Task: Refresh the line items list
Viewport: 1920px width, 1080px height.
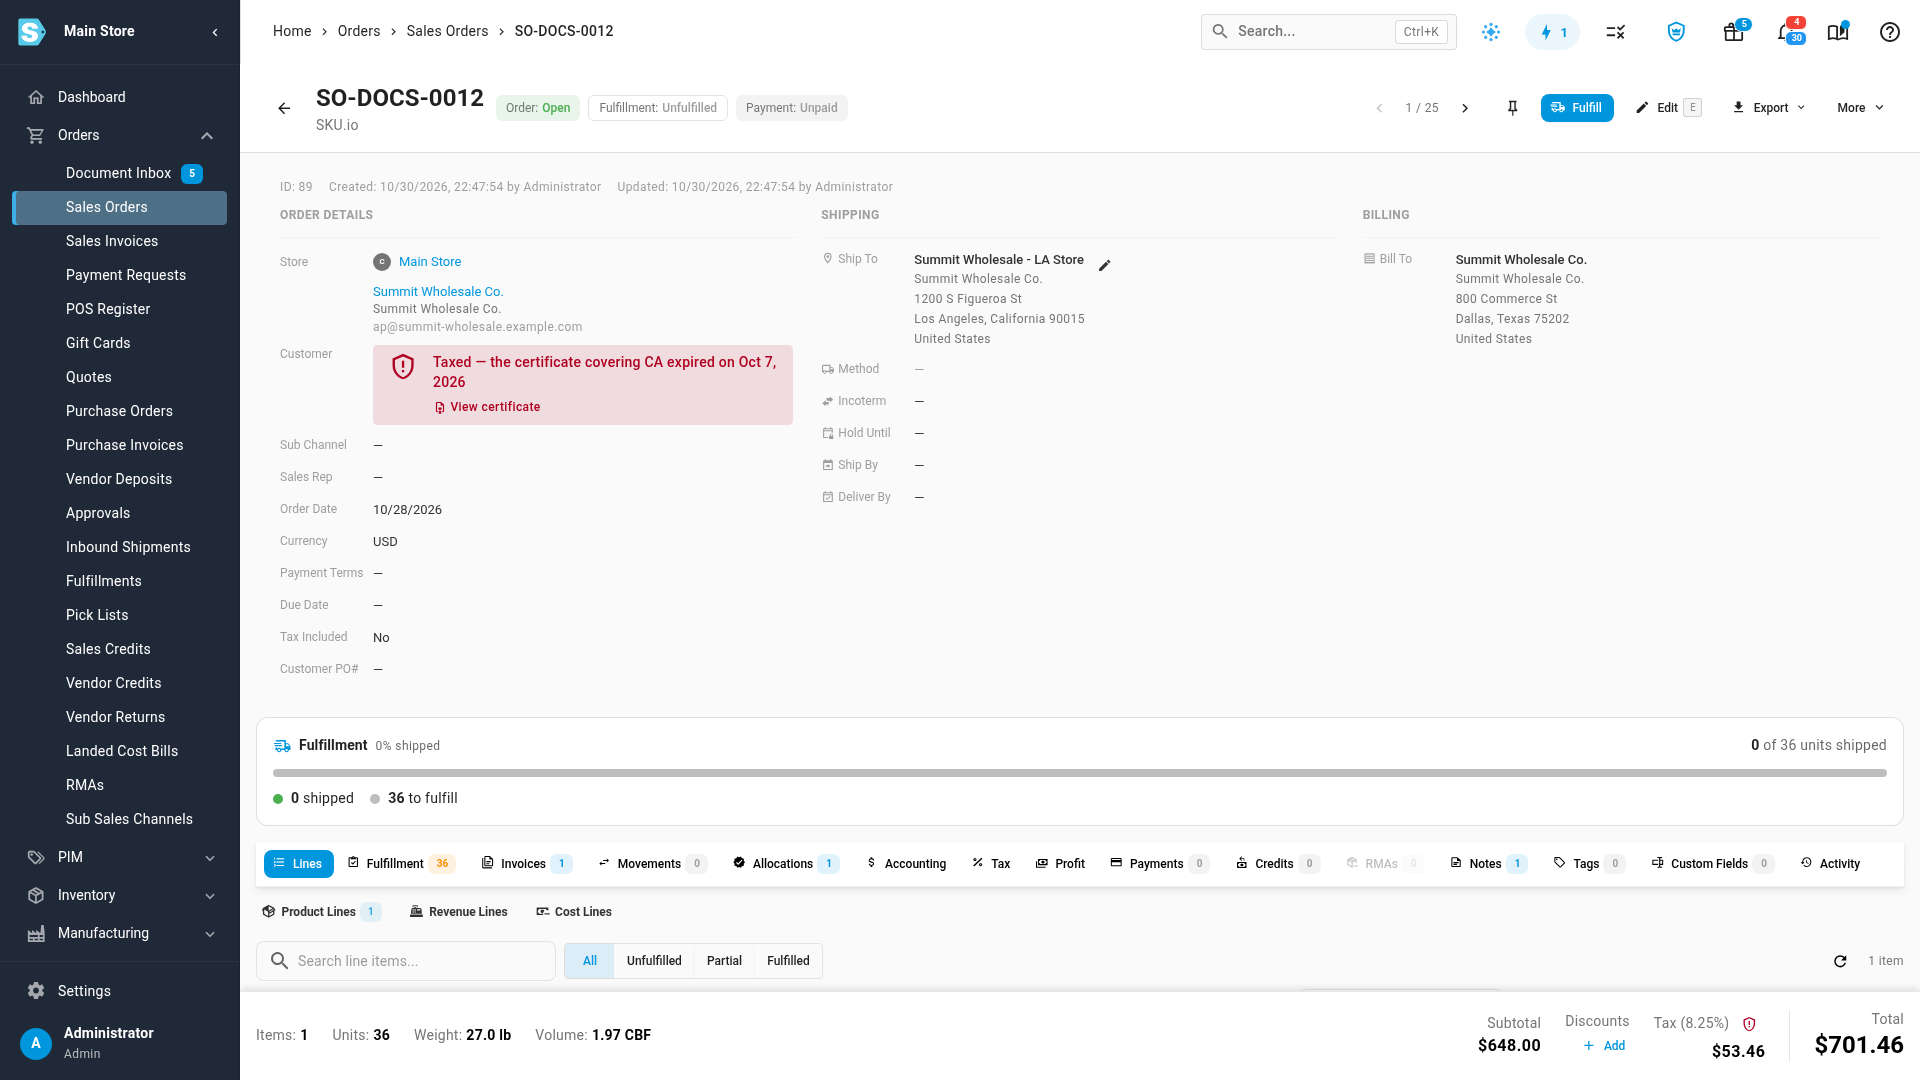Action: pyautogui.click(x=1840, y=961)
